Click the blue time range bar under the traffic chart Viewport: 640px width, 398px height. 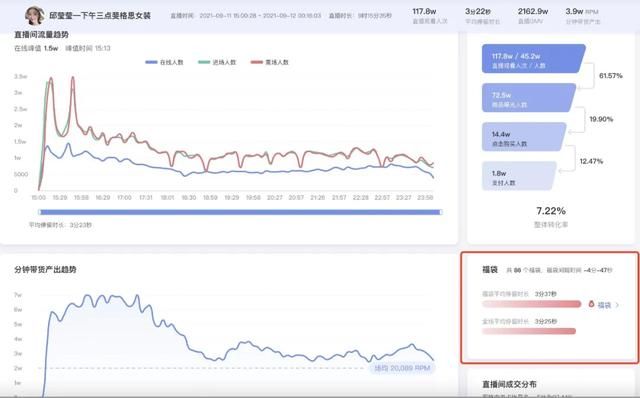240,212
